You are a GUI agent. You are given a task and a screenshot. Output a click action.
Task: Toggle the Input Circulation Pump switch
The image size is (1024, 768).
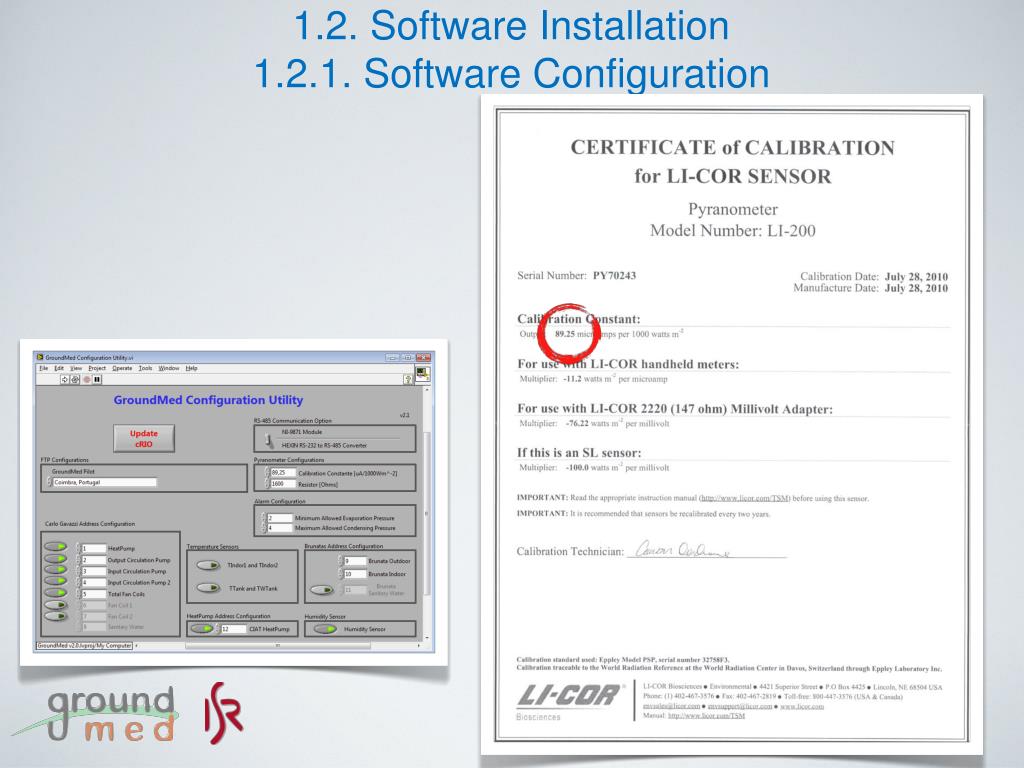coord(56,569)
